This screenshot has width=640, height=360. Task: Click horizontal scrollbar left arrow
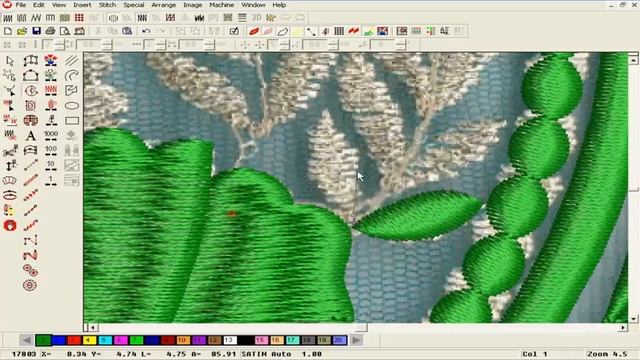[x=93, y=327]
